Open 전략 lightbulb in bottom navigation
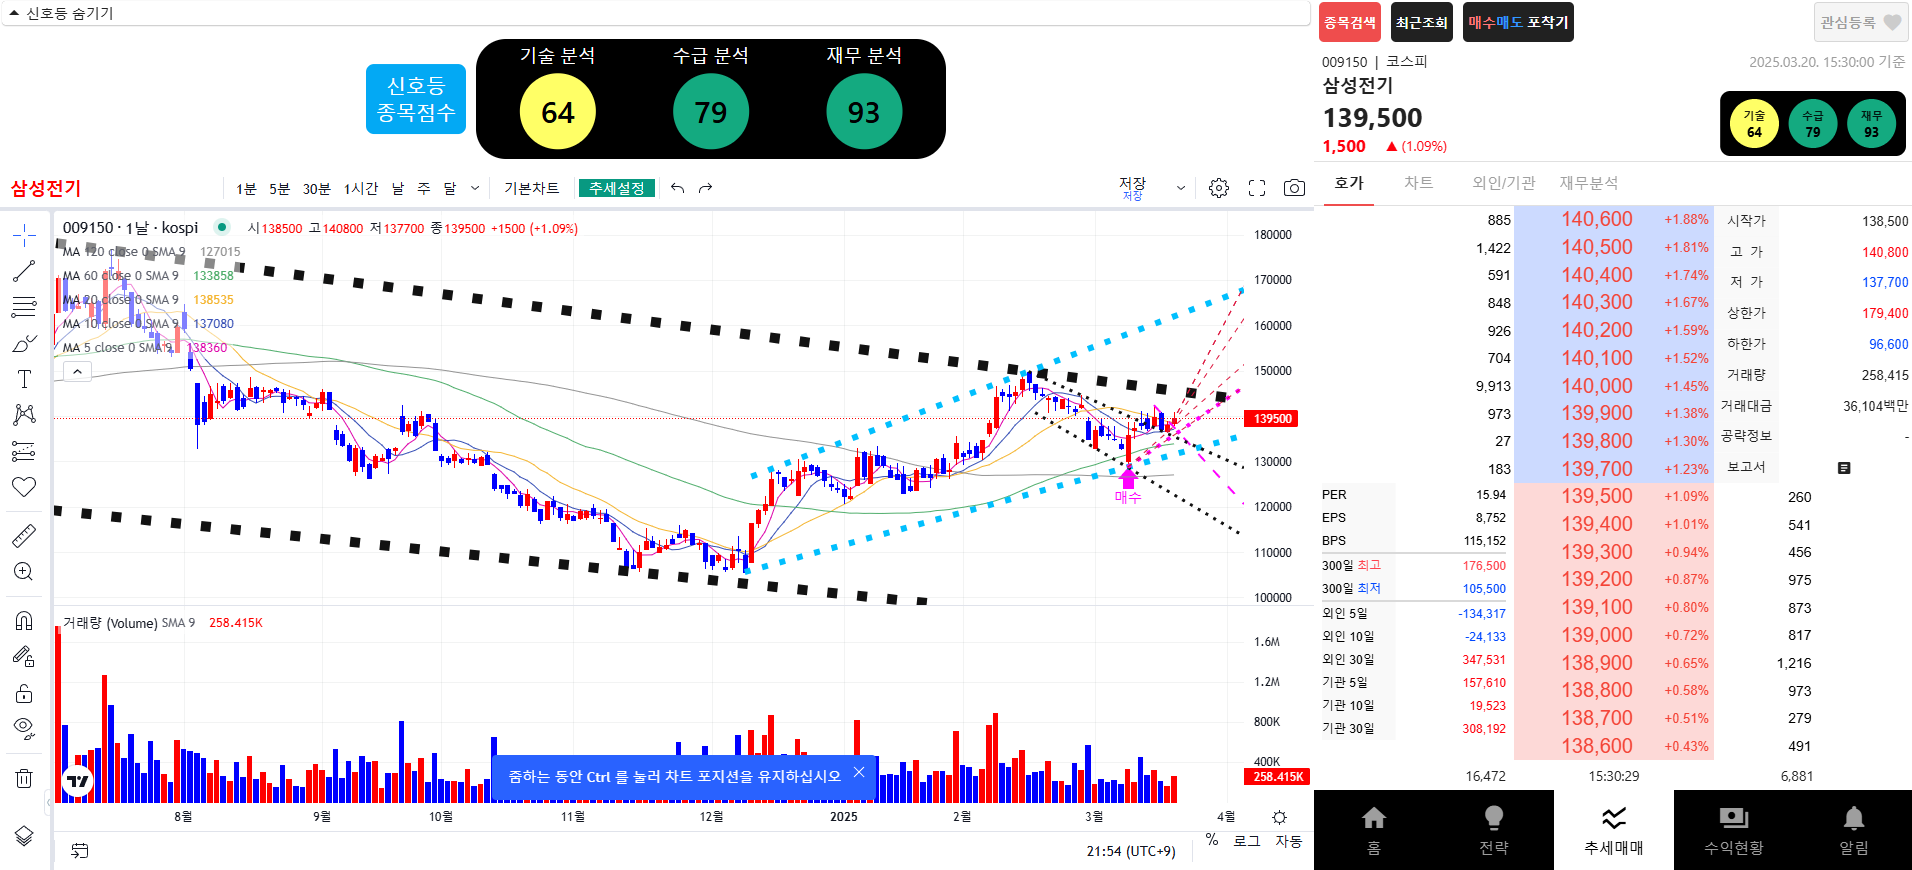The image size is (1912, 870). pyautogui.click(x=1494, y=830)
